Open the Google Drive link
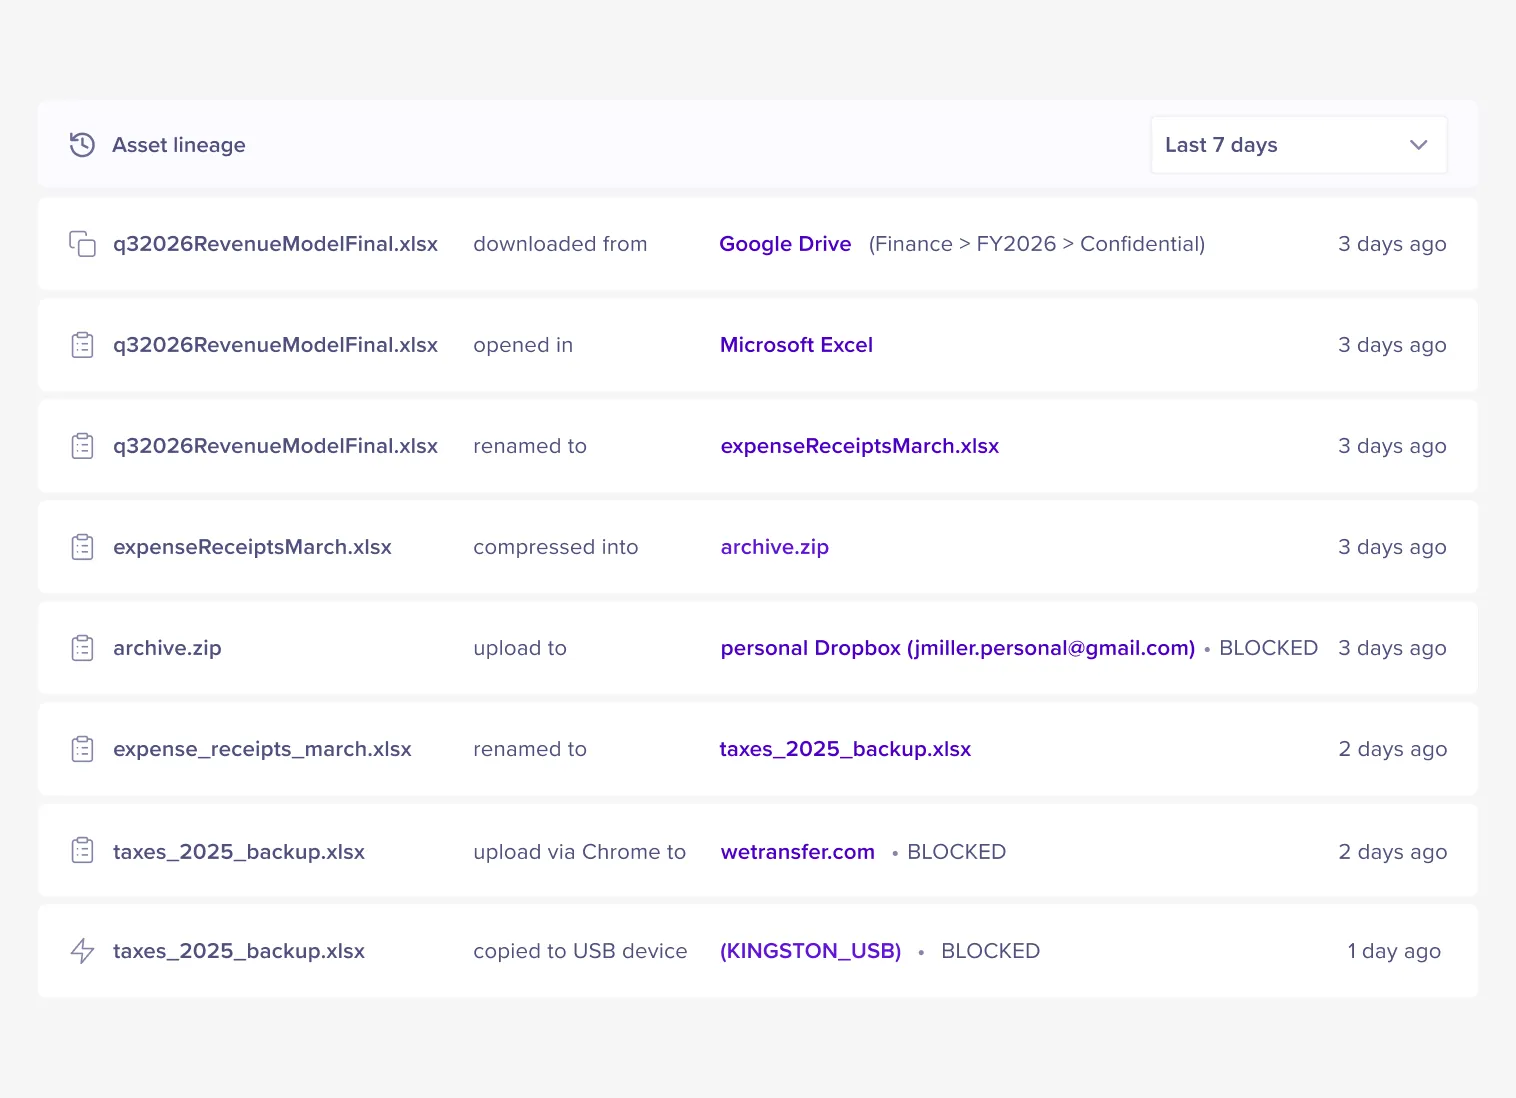 [785, 244]
